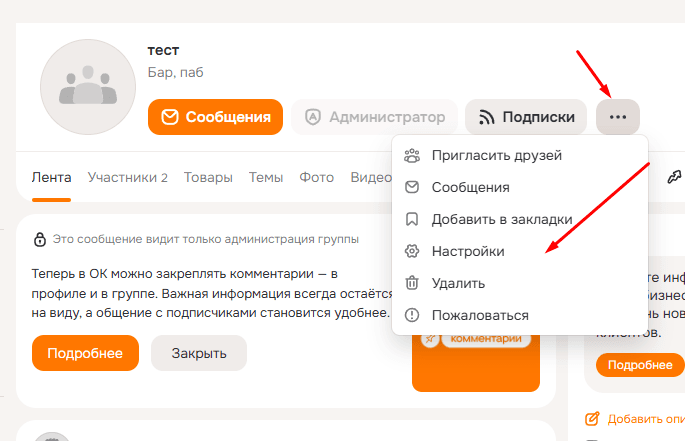Click the pin icon at right of tabs
The width and height of the screenshot is (685, 441).
point(674,177)
